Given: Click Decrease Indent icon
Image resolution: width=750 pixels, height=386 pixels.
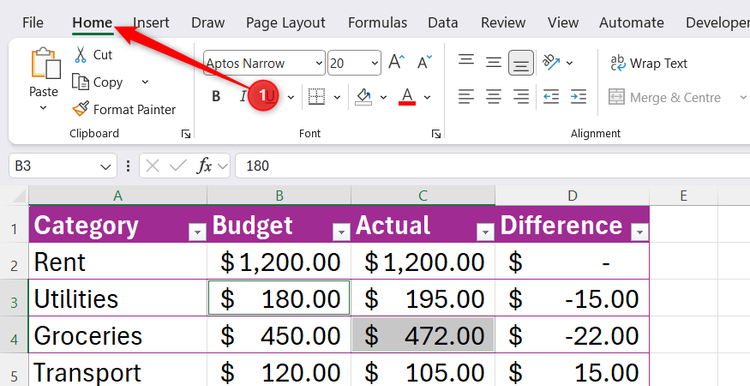Looking at the screenshot, I should tap(551, 97).
